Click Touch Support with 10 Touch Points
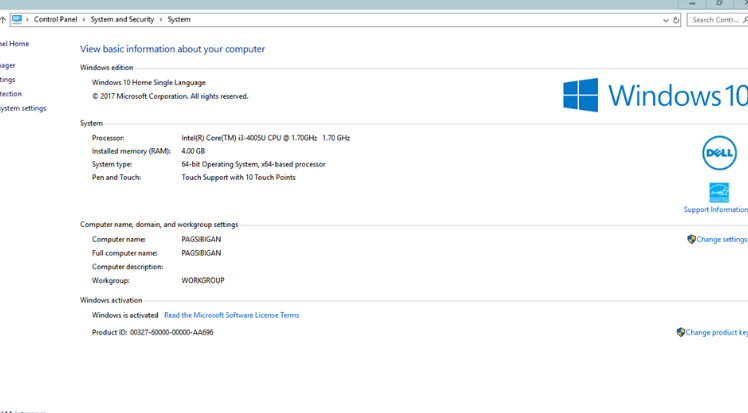The image size is (748, 413). click(238, 177)
